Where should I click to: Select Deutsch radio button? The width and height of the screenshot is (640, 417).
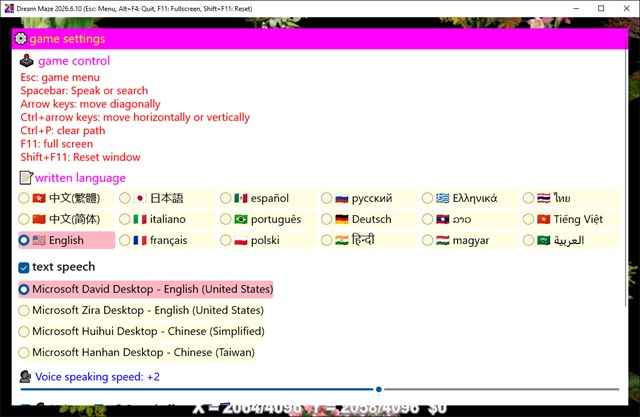coord(327,220)
